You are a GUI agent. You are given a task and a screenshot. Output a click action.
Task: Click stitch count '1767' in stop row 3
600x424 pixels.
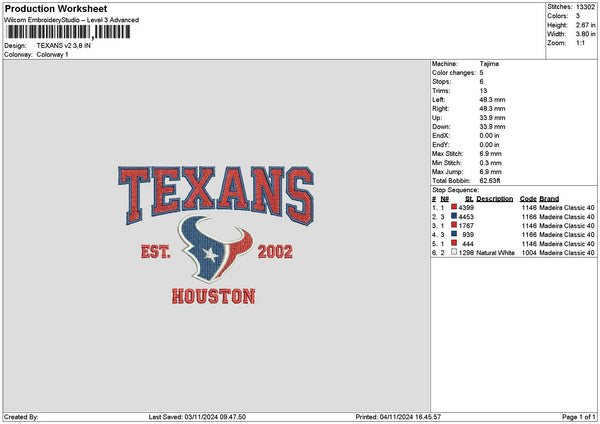tap(466, 226)
